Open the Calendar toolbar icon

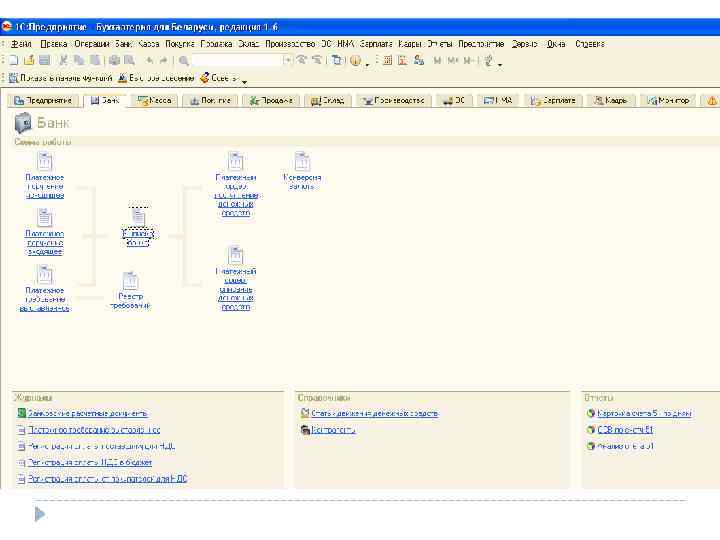point(403,60)
